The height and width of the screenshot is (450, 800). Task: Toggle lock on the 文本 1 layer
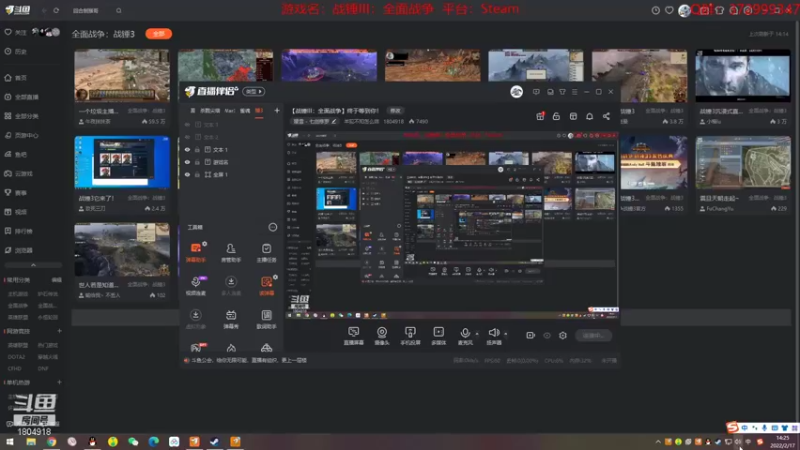click(197, 149)
